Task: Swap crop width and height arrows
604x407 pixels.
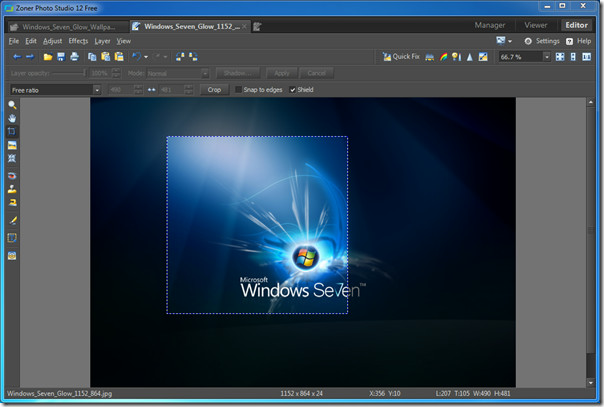Action: pos(151,90)
